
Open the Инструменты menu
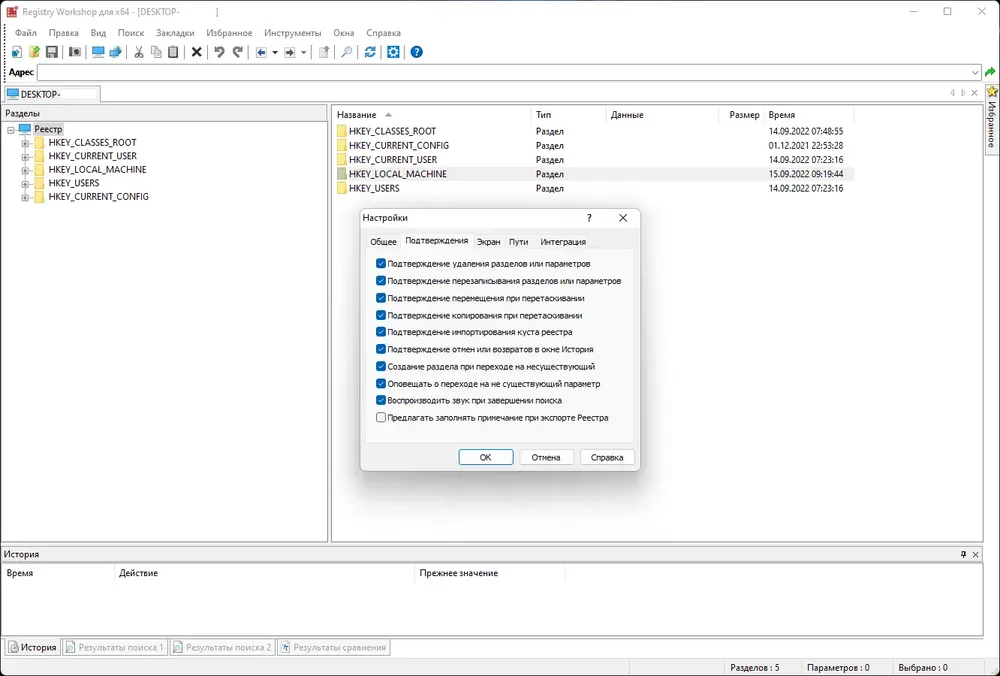click(x=293, y=33)
